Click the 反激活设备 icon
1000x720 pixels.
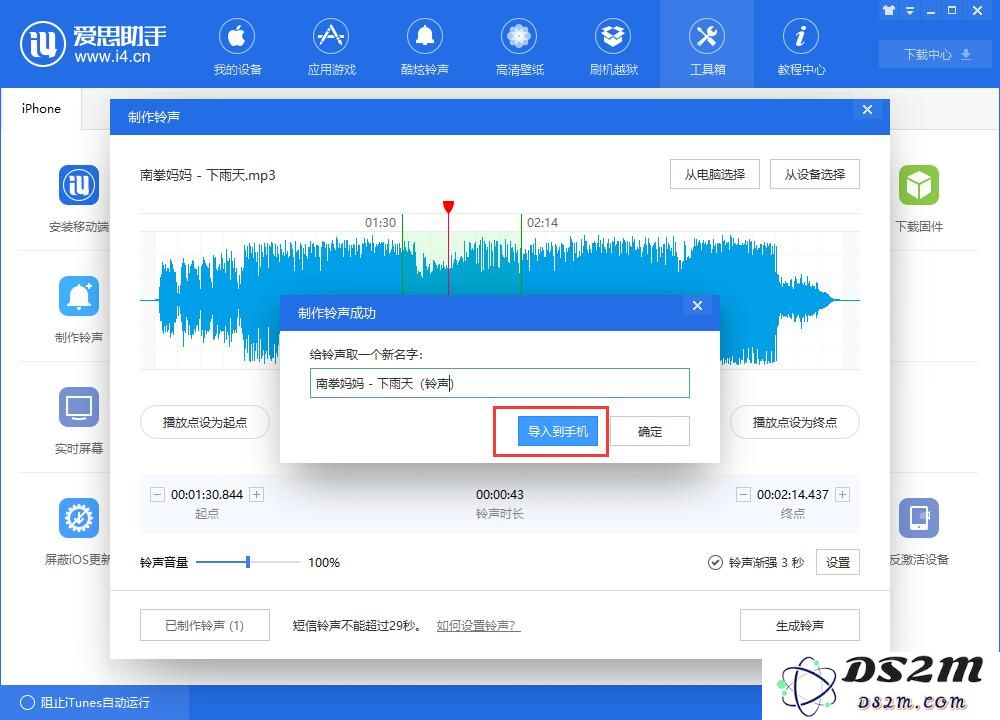(x=919, y=518)
